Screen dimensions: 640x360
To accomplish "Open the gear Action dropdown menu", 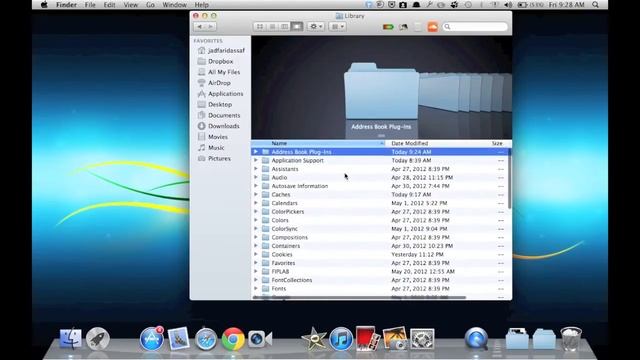I will click(316, 27).
